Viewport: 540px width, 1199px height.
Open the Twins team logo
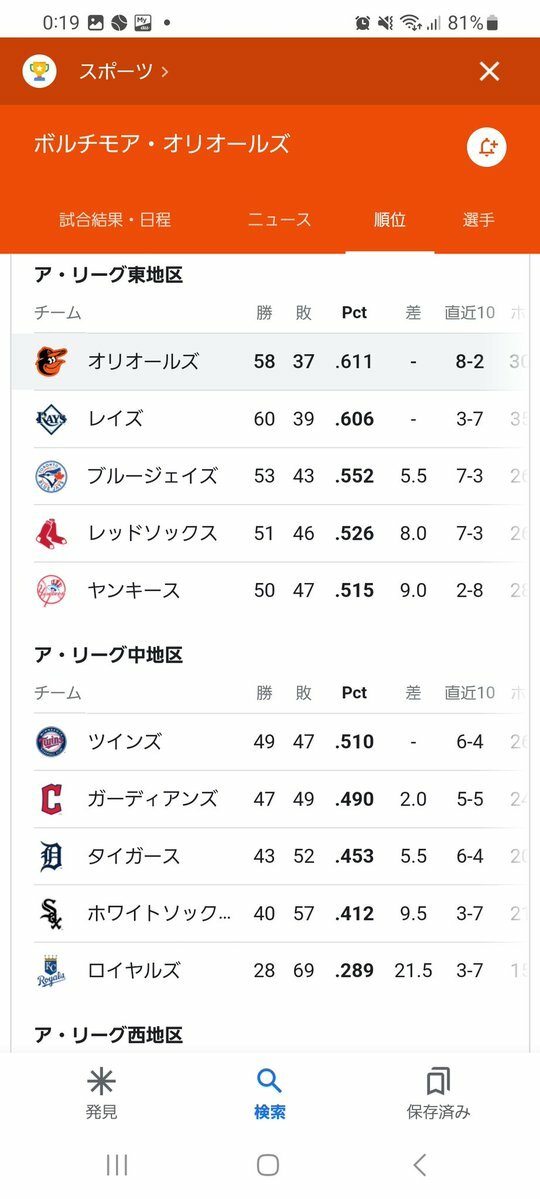click(51, 742)
